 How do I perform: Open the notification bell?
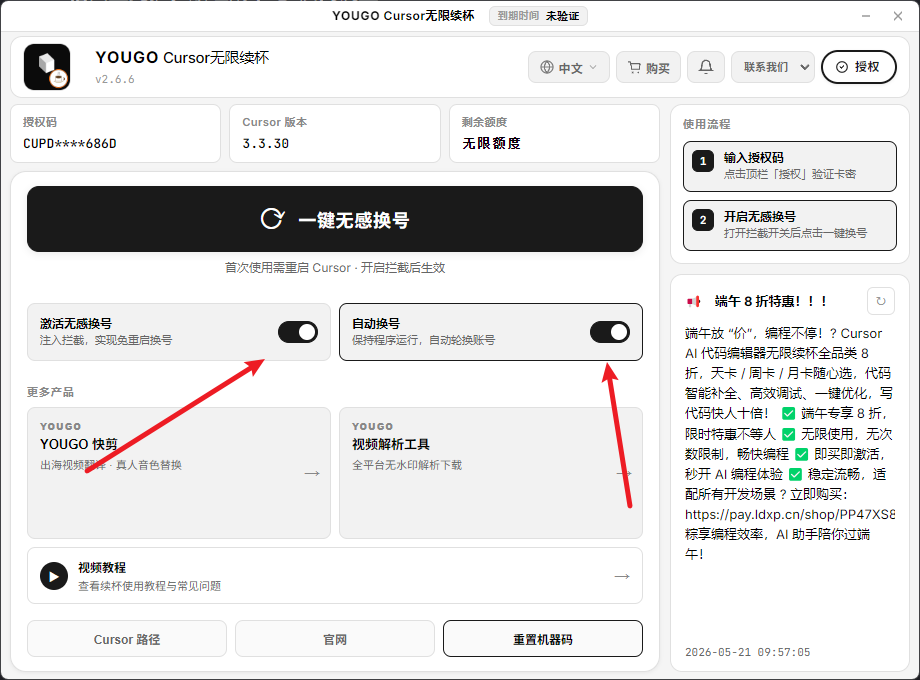click(706, 67)
